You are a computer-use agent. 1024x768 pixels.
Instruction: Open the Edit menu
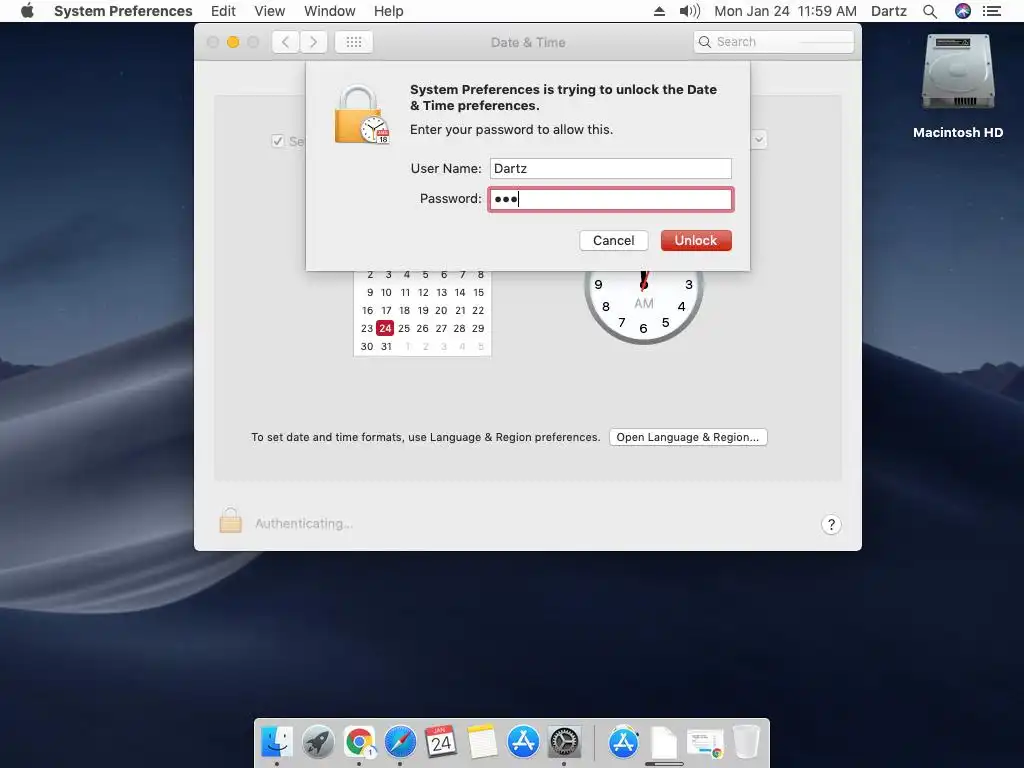223,11
